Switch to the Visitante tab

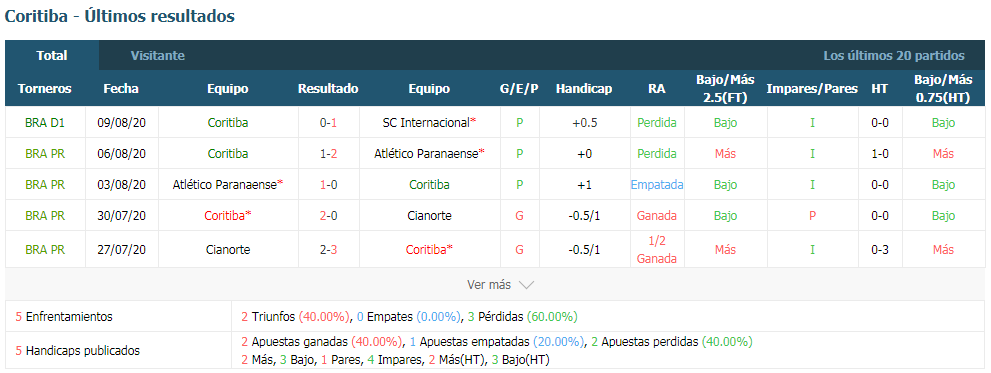[157, 56]
